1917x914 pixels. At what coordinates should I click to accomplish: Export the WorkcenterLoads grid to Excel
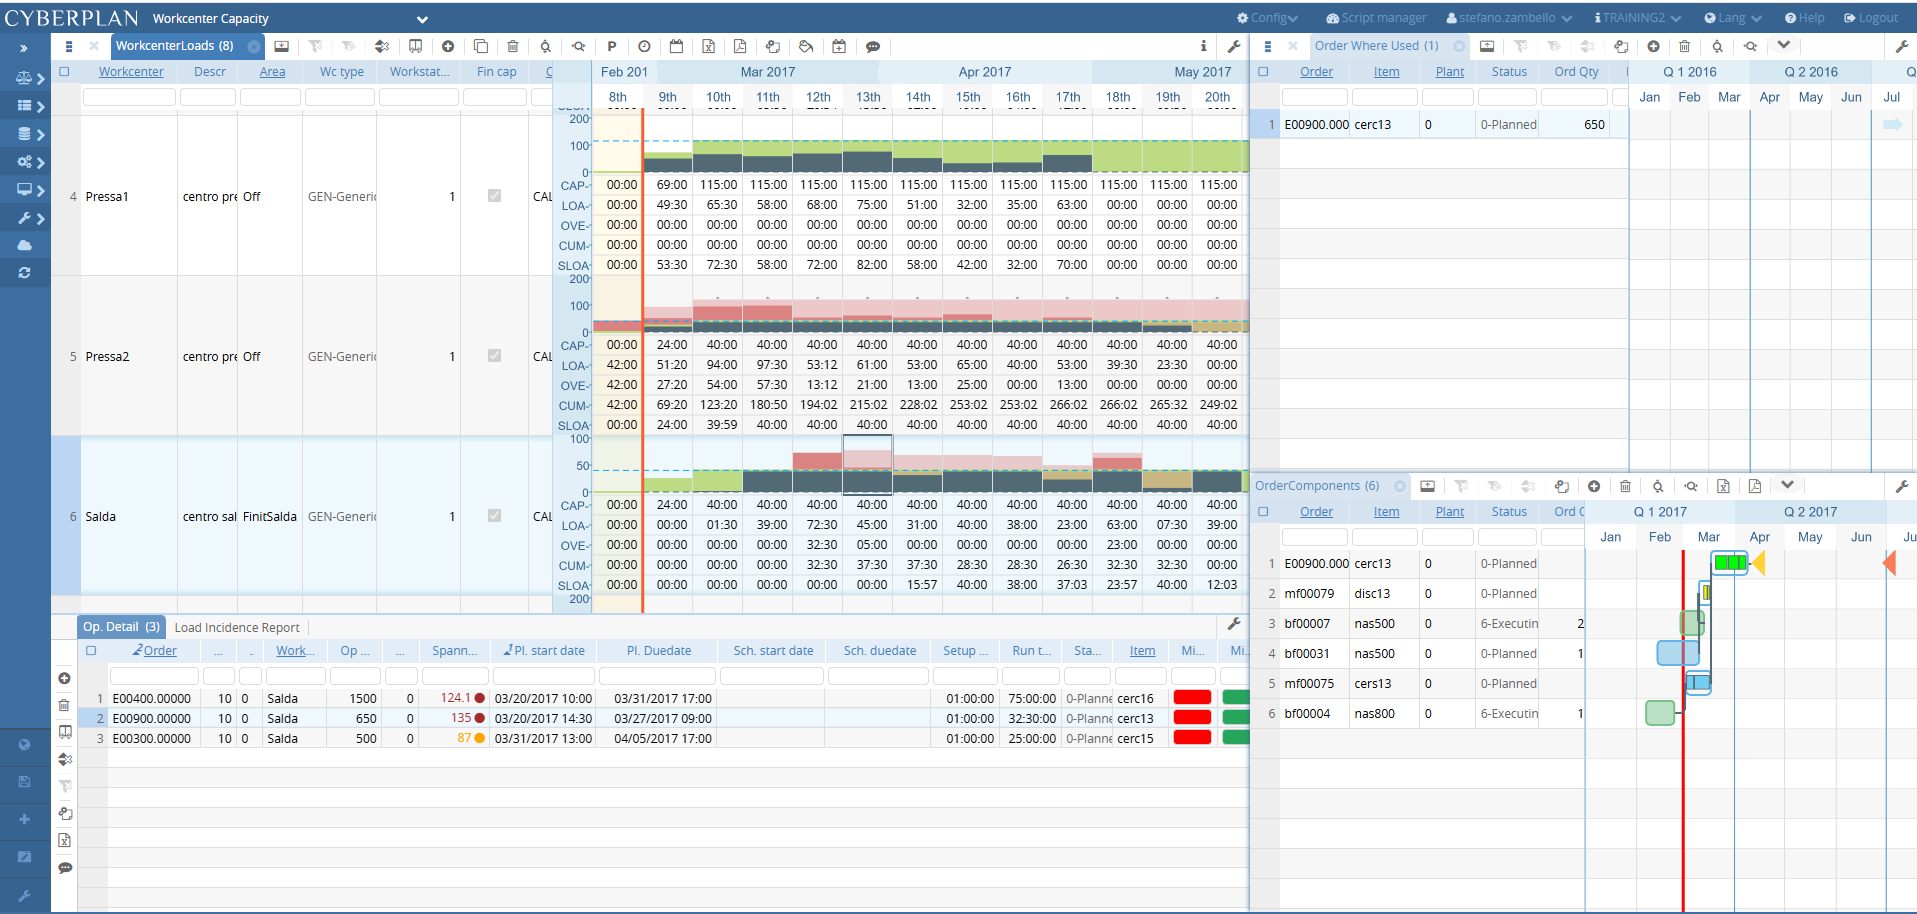tap(710, 46)
